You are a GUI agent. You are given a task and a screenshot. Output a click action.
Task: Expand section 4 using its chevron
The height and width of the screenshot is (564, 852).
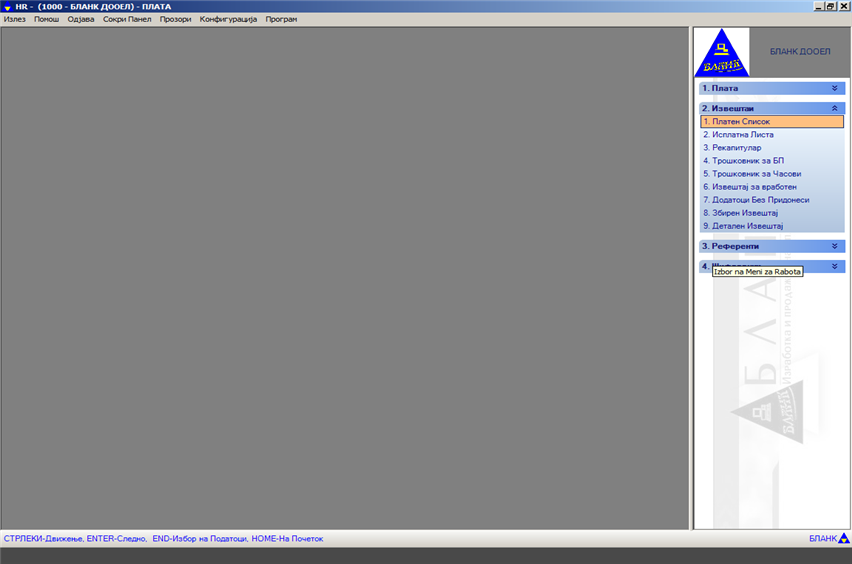coord(834,266)
